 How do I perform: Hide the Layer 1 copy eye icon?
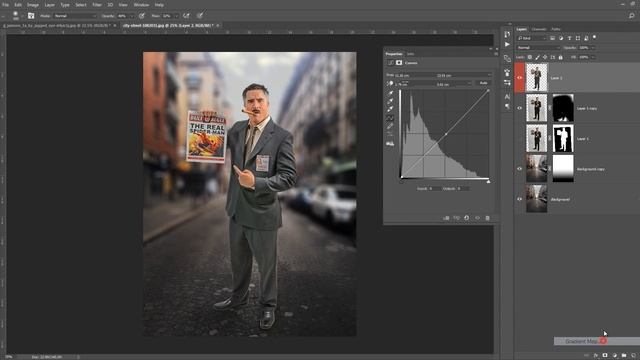(520, 108)
